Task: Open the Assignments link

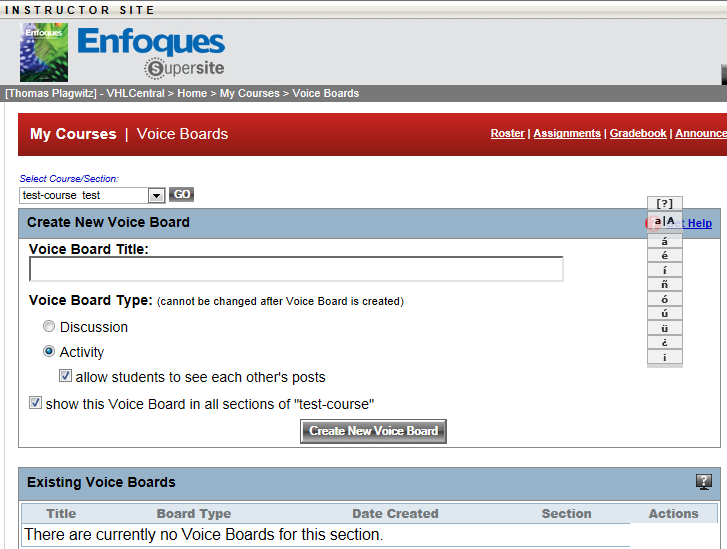Action: (x=567, y=134)
